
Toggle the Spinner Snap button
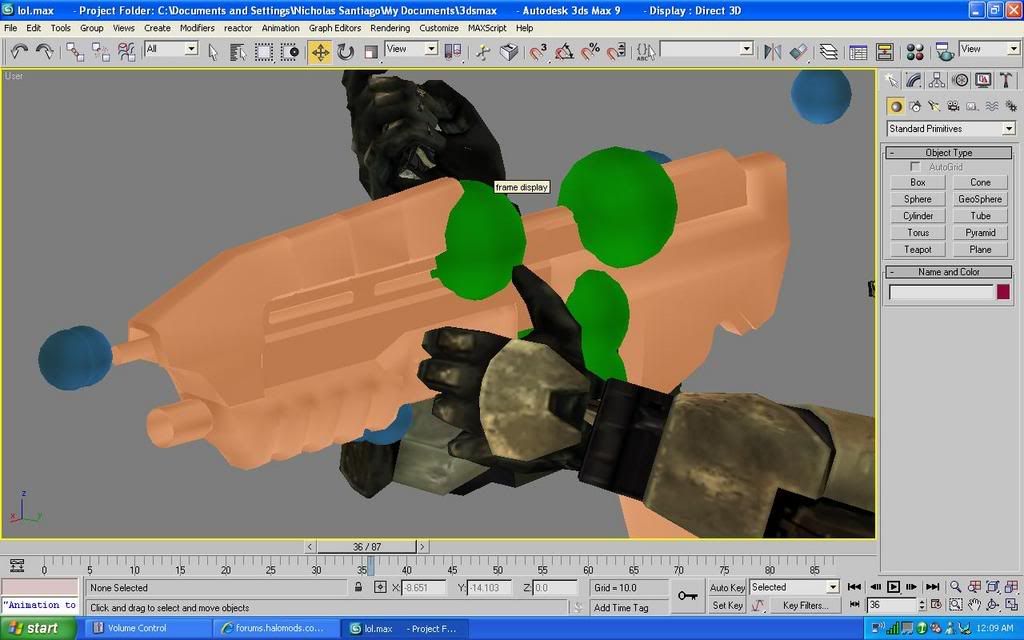pyautogui.click(x=616, y=52)
